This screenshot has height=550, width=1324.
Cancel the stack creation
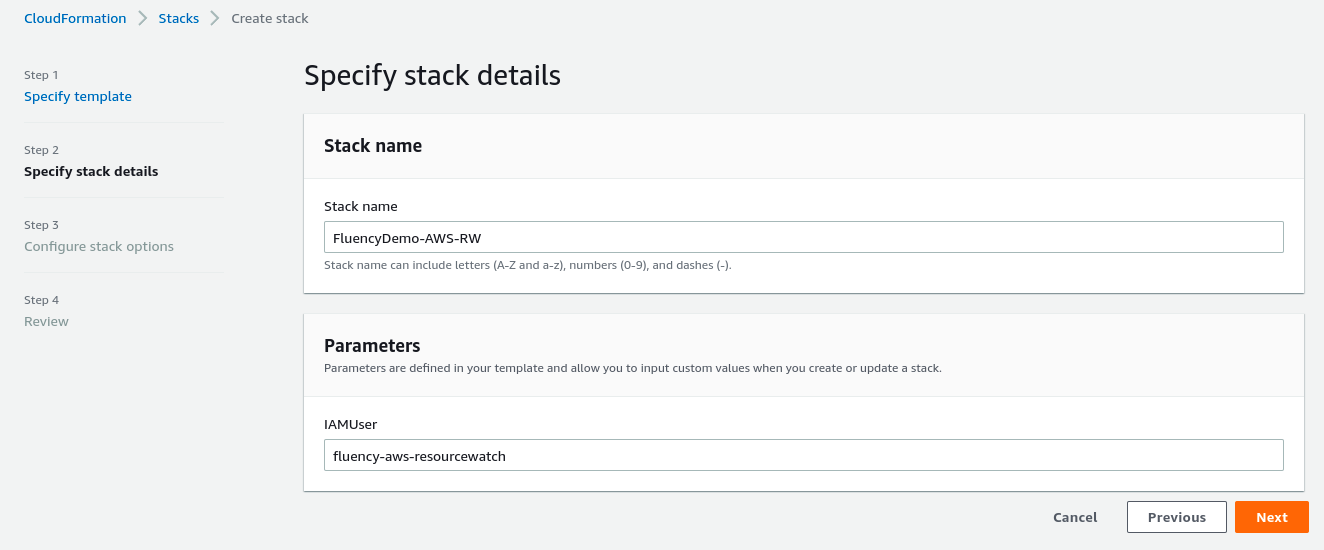(x=1075, y=517)
